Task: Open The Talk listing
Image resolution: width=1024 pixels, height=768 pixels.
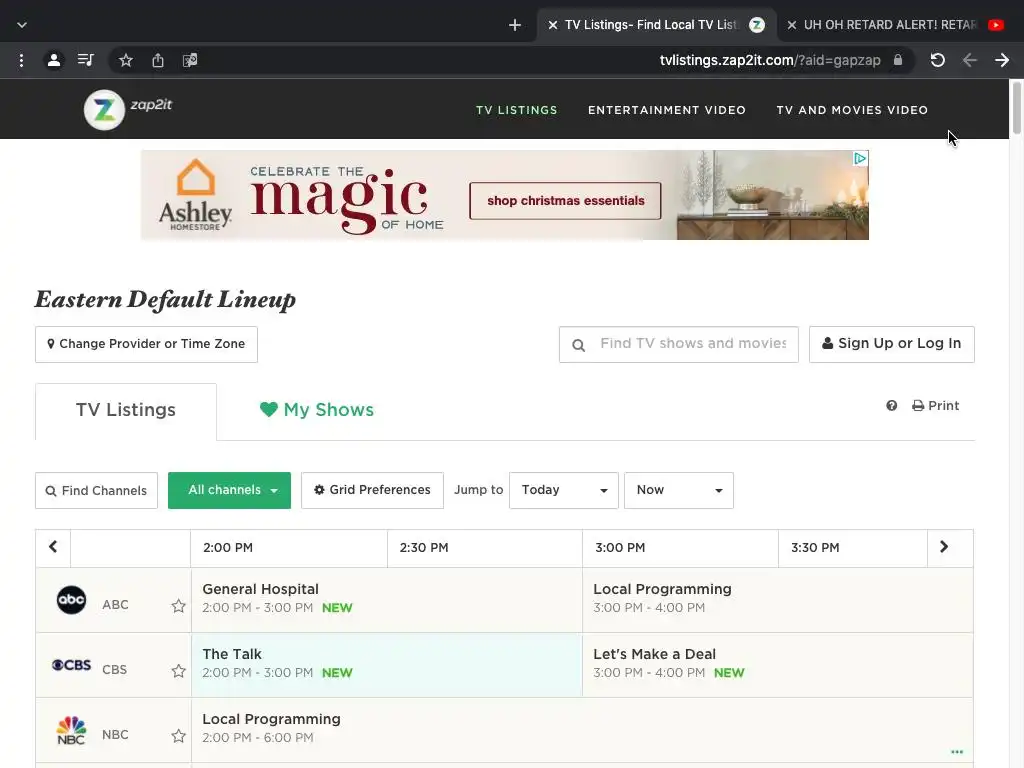Action: (387, 665)
